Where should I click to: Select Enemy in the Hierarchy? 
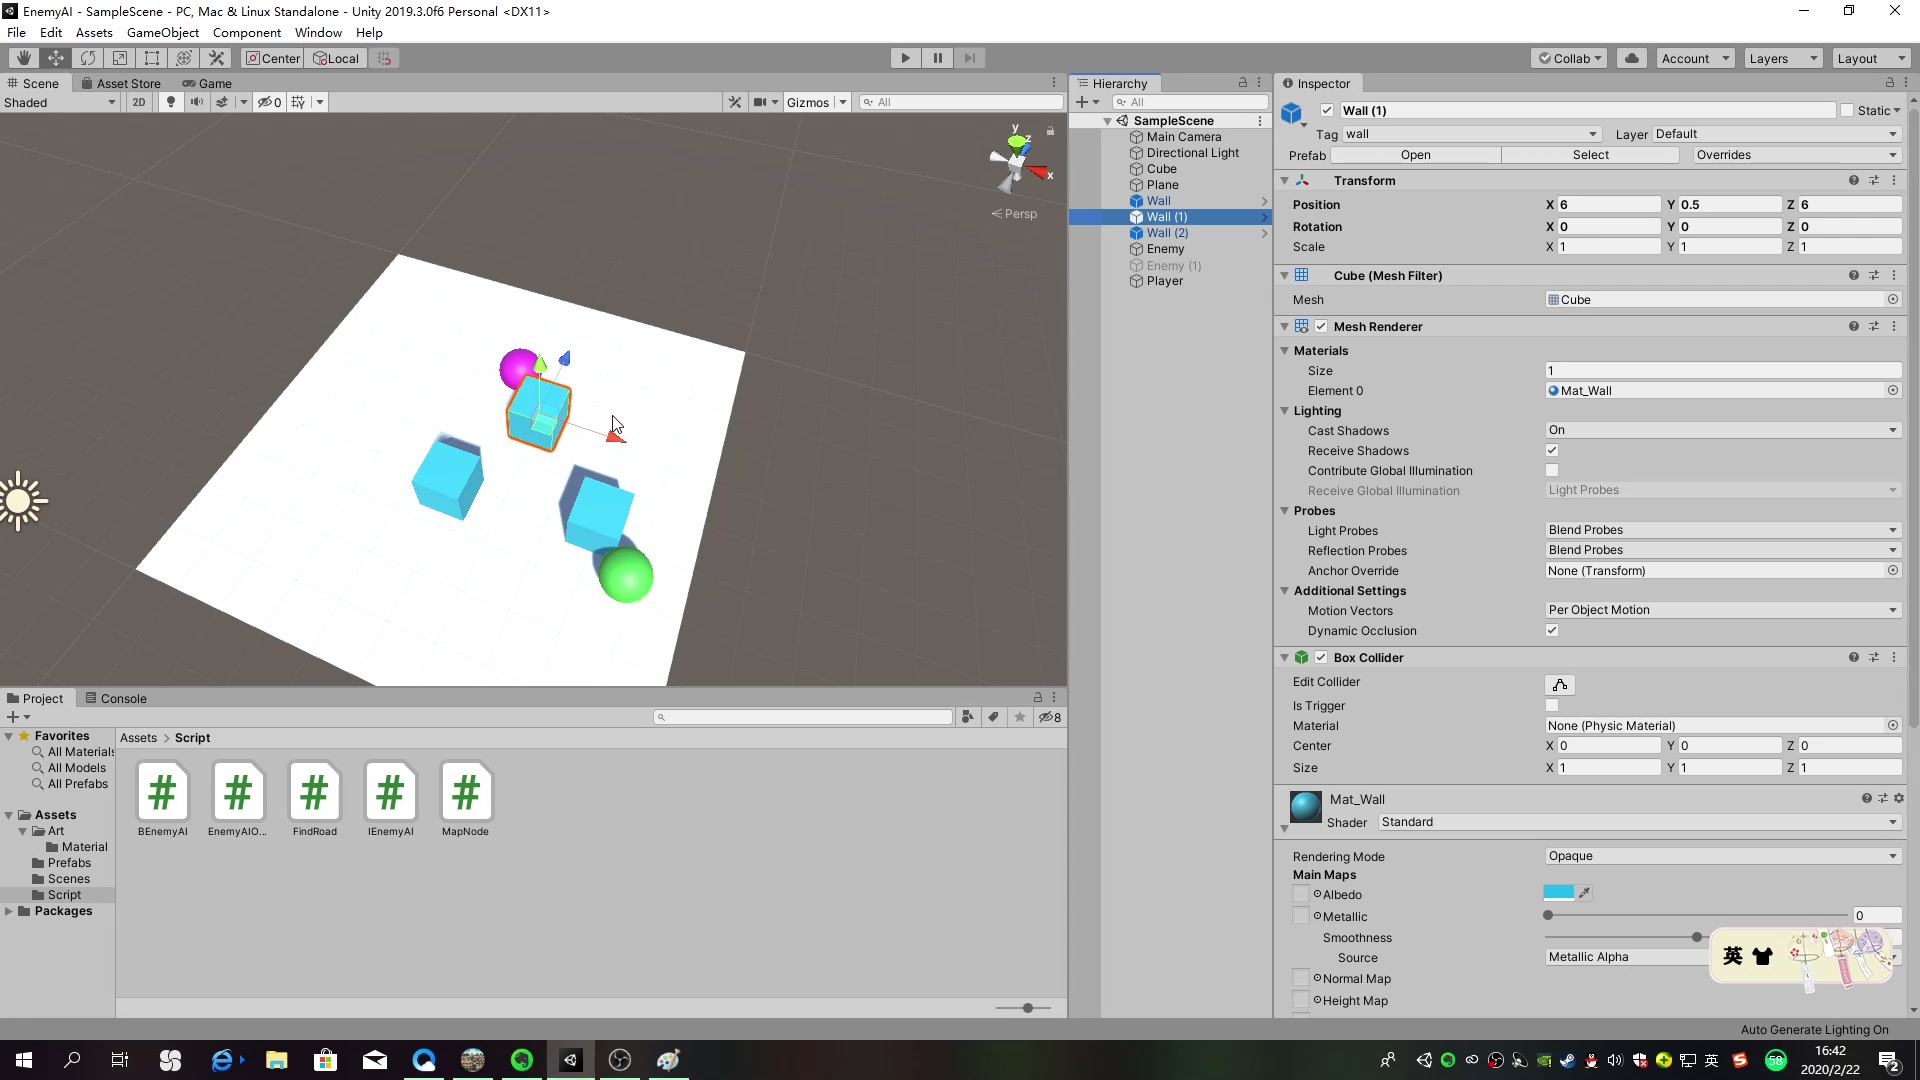coord(1165,249)
